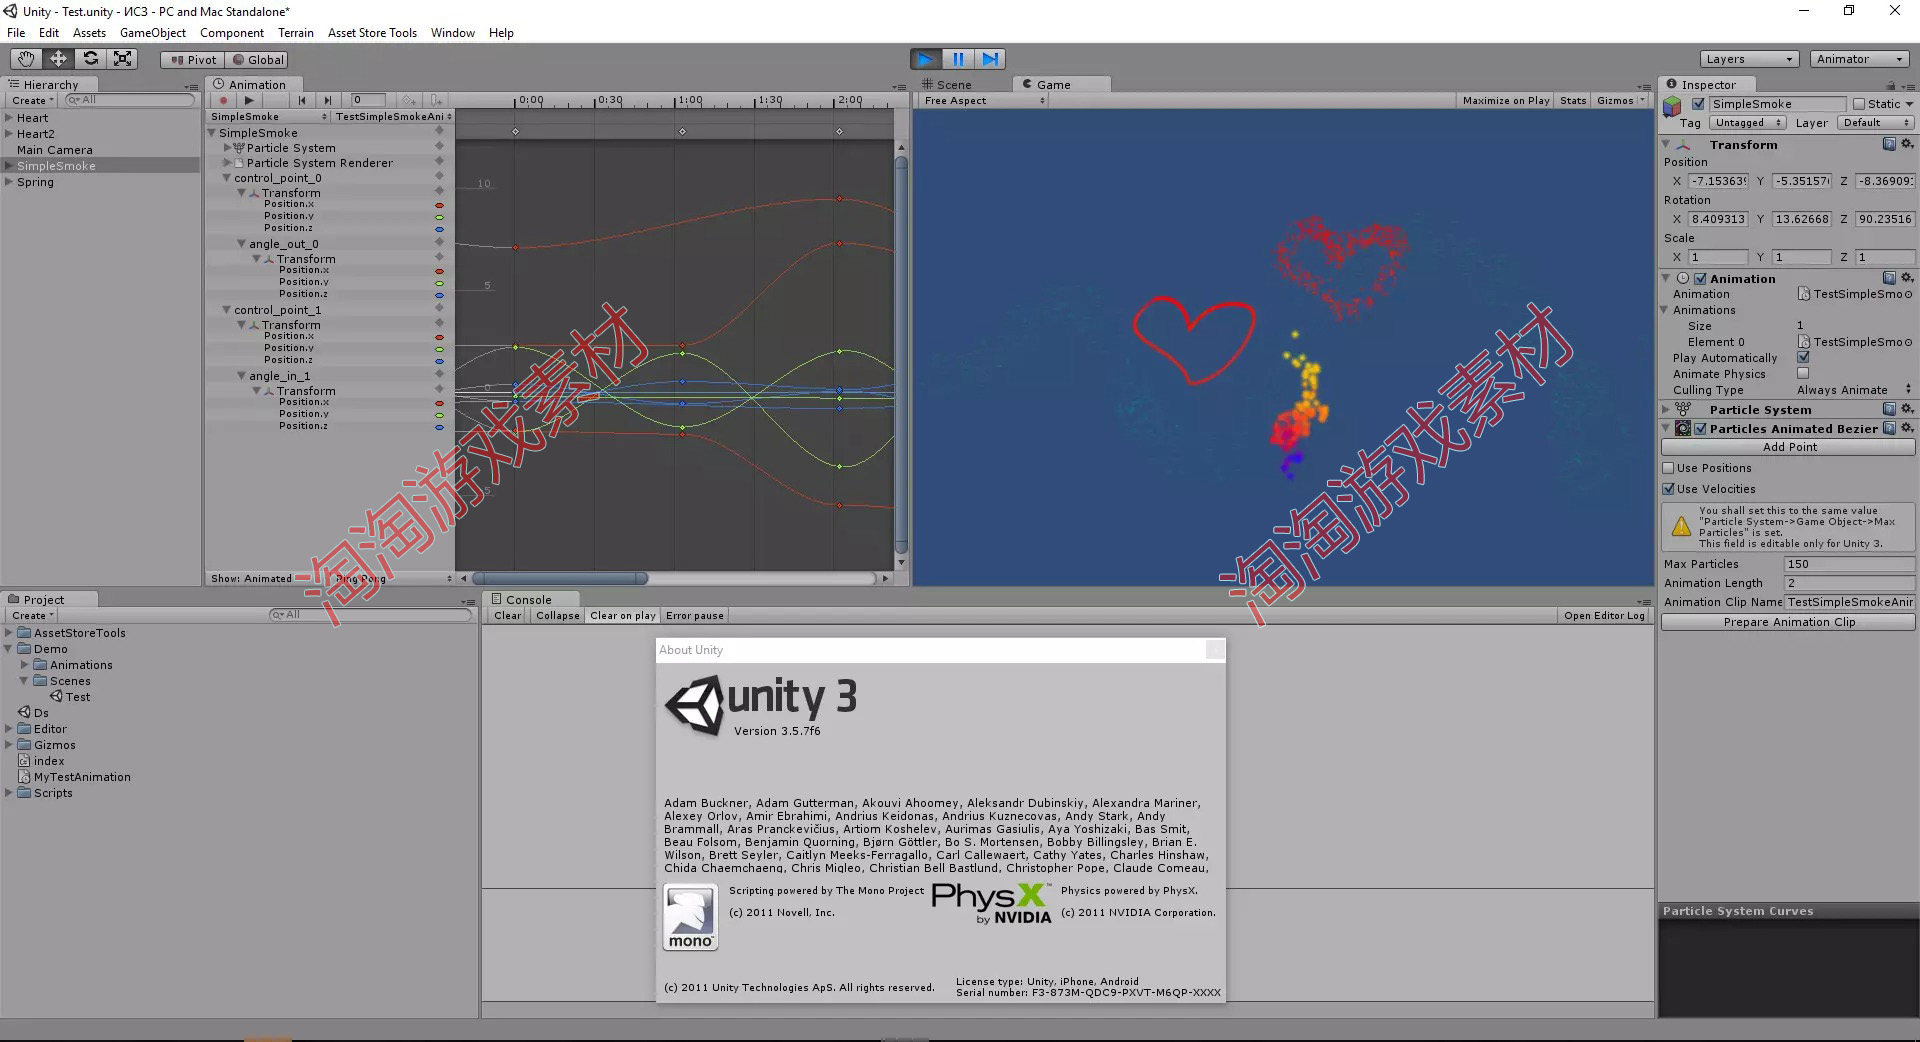1920x1042 pixels.
Task: Click the Animation timeline horizontal scrollbar
Action: coord(560,578)
